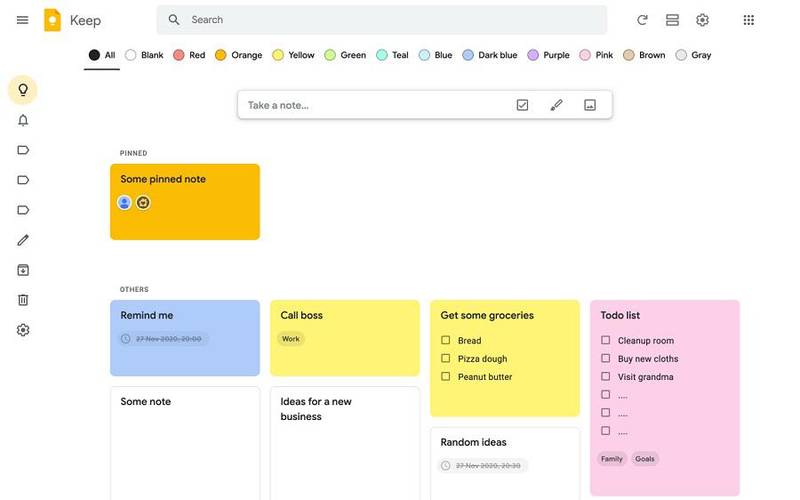
Task: Tick Visit grandma checkbox
Action: tap(606, 377)
